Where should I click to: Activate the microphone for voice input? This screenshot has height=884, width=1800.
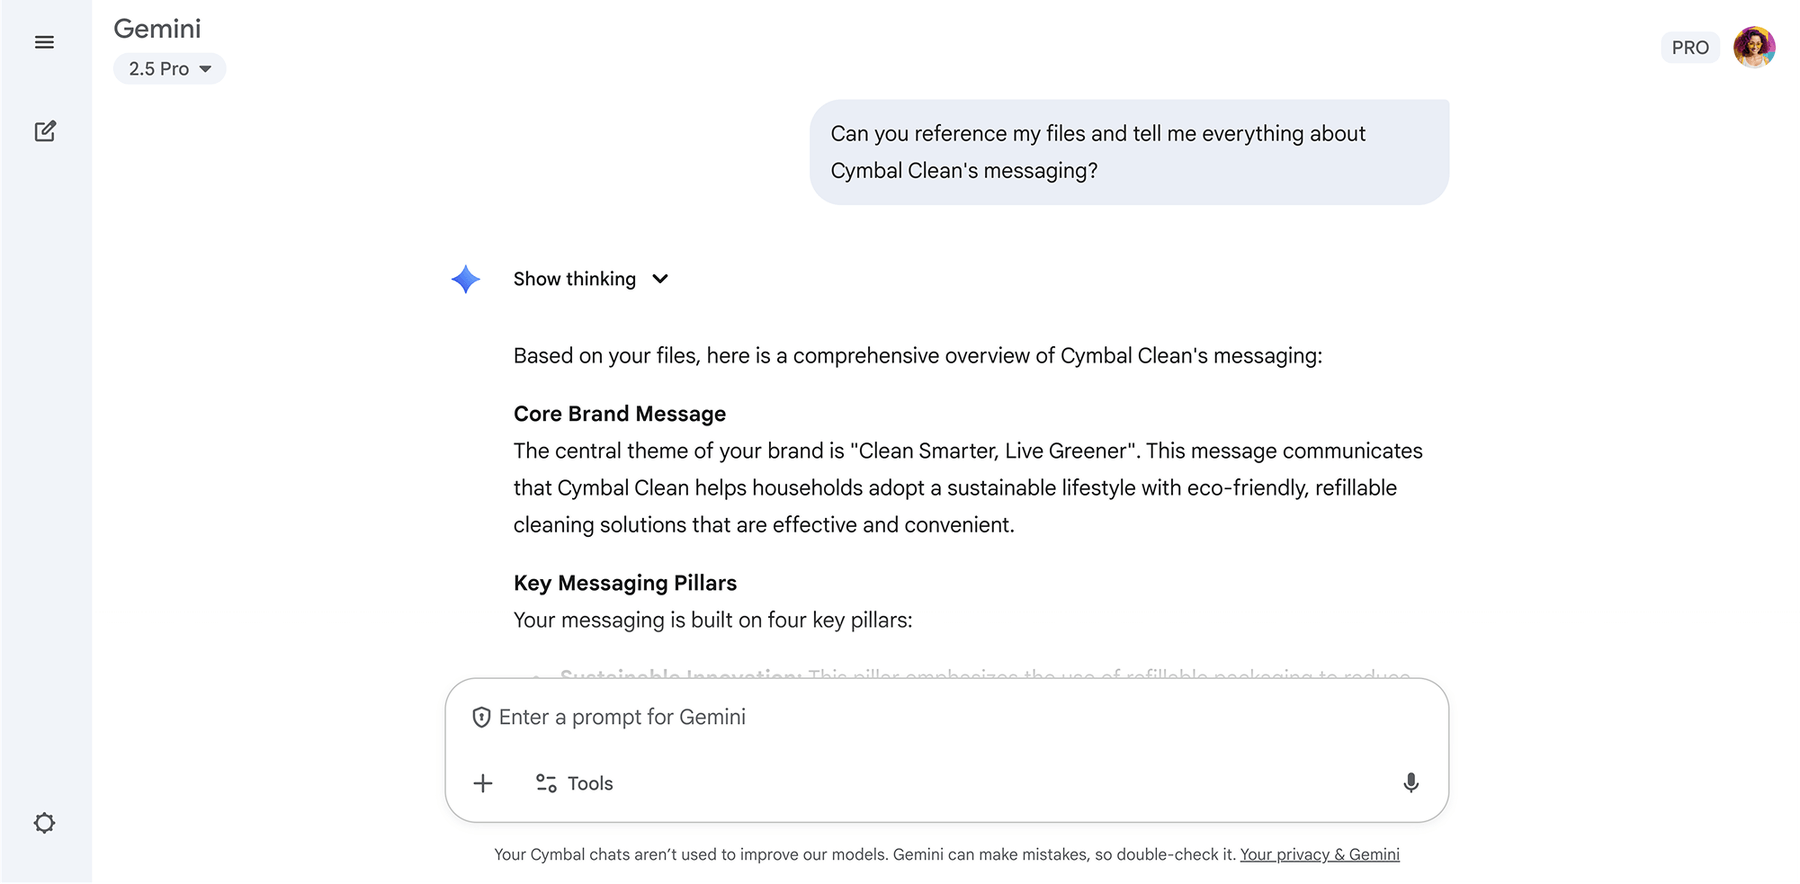(1410, 783)
